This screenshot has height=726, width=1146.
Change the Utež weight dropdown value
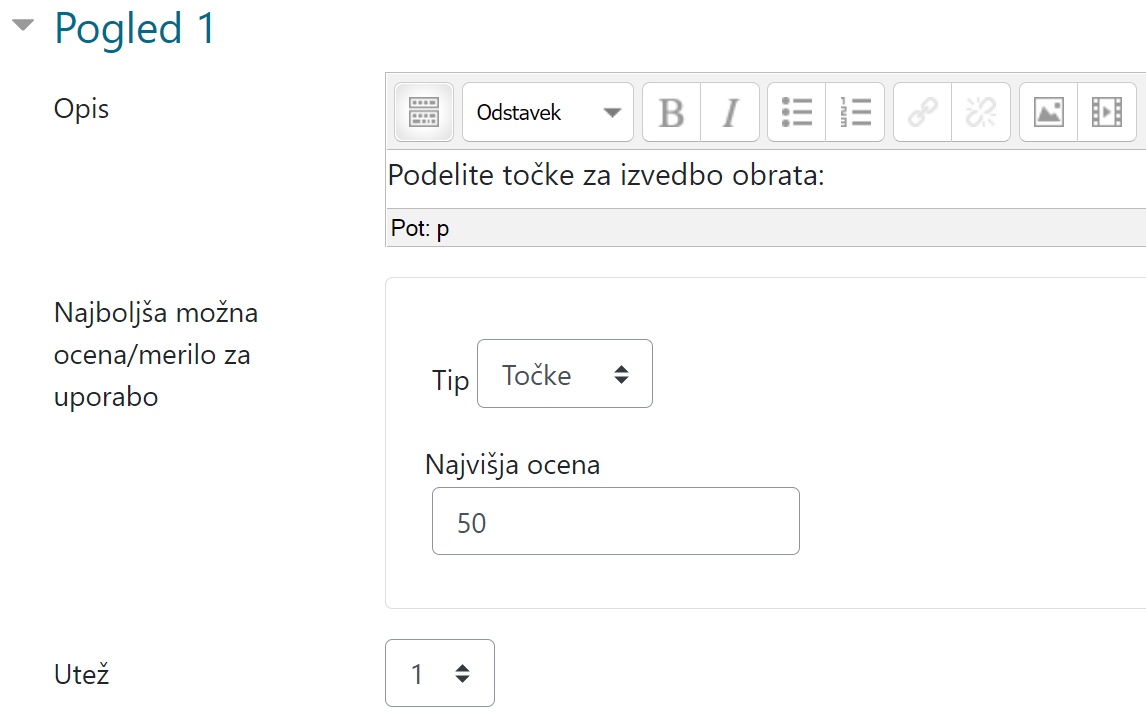point(440,673)
